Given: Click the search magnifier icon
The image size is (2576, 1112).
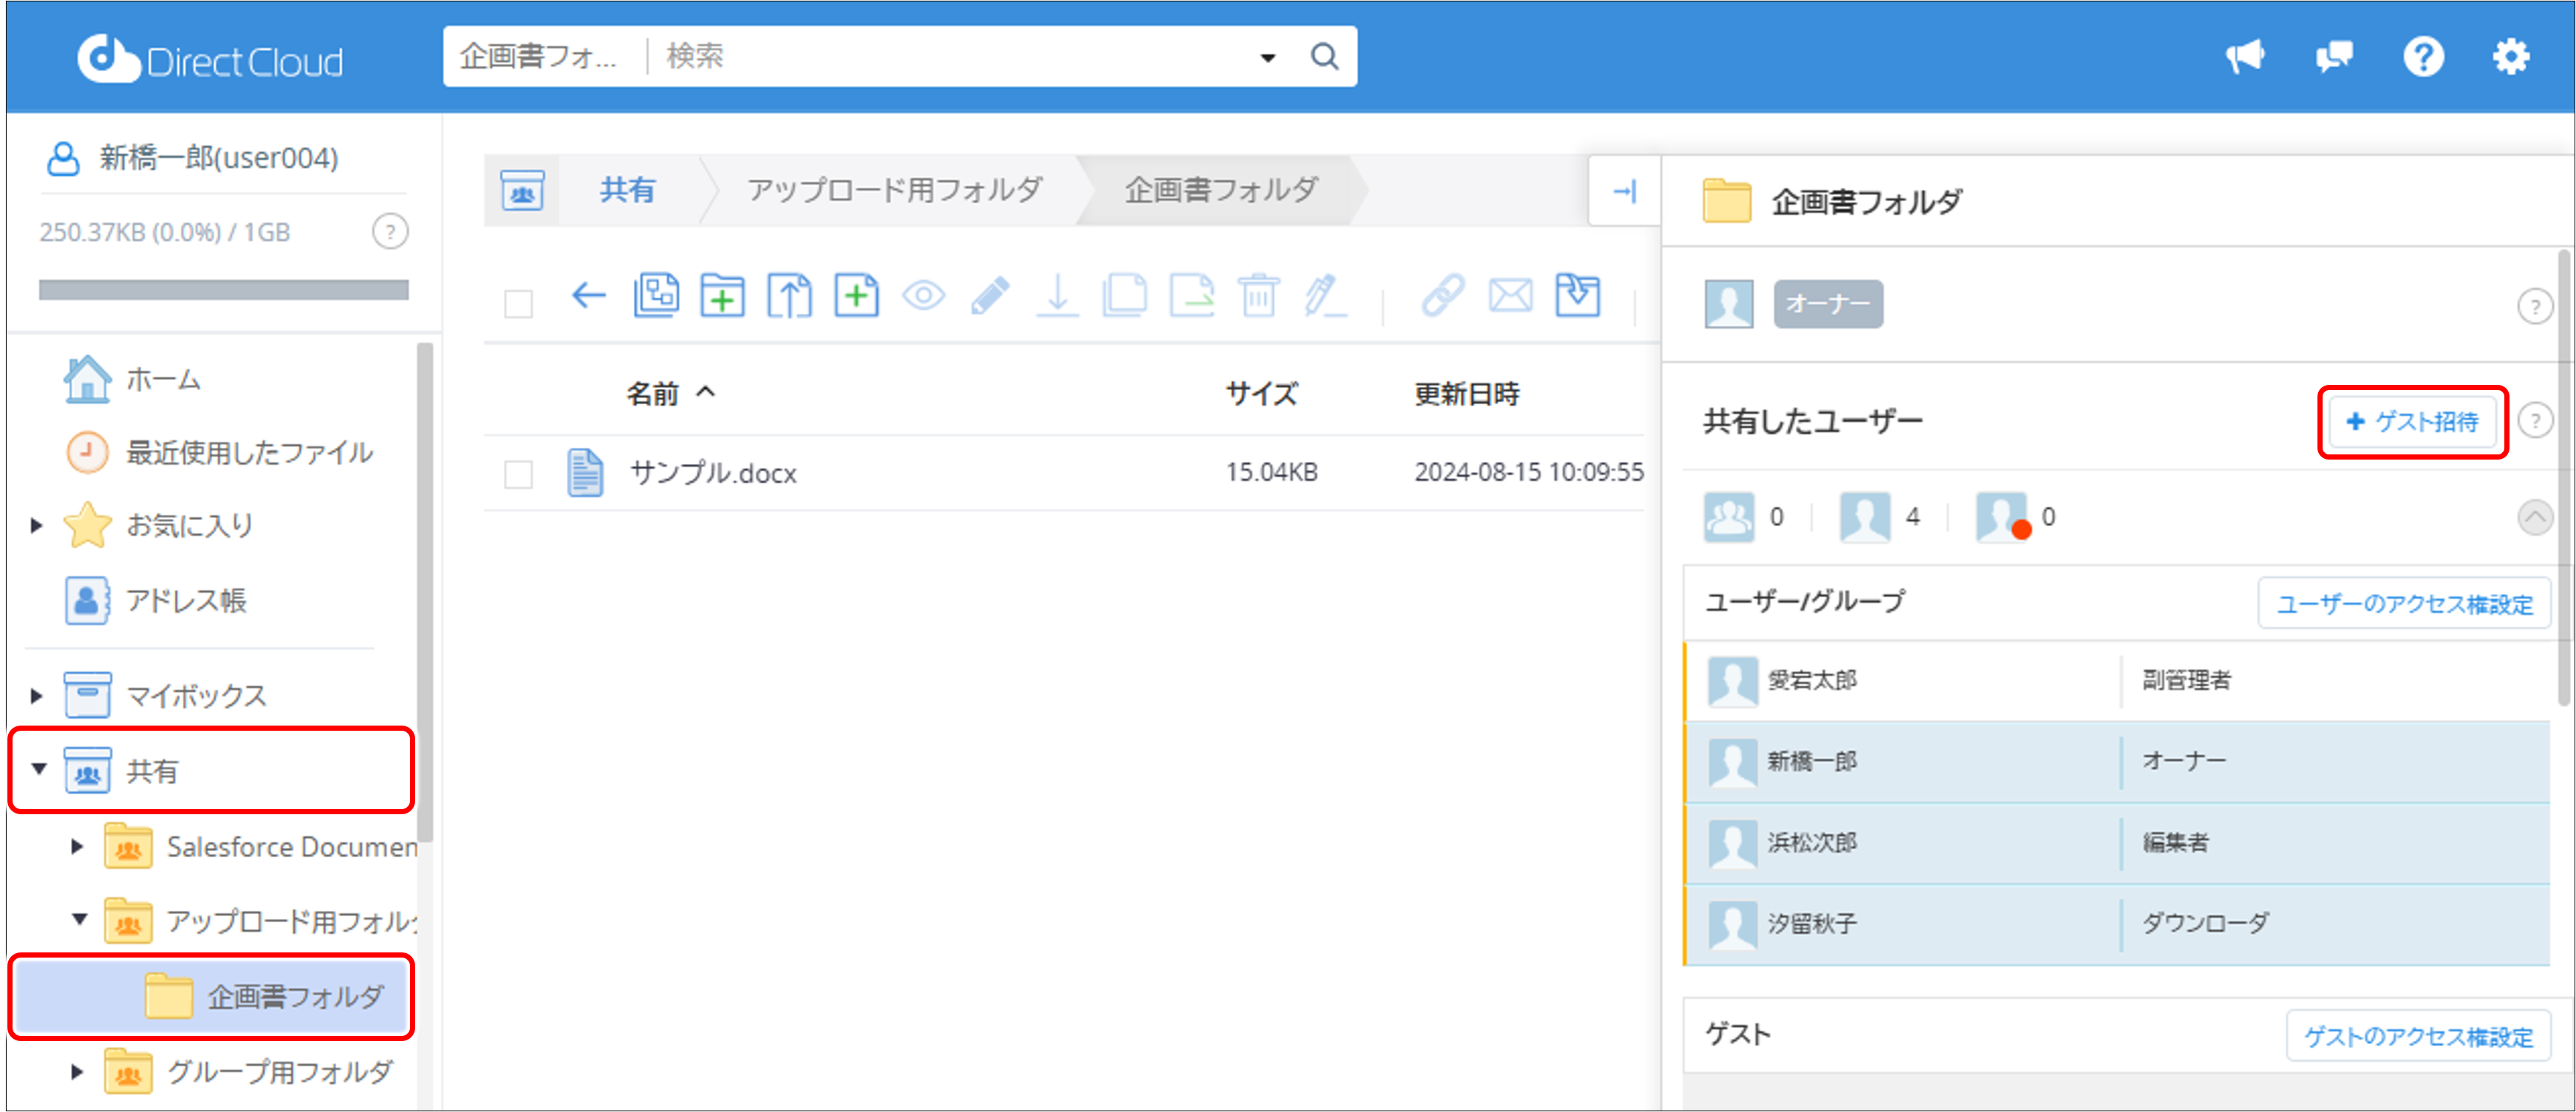Looking at the screenshot, I should [x=1324, y=57].
